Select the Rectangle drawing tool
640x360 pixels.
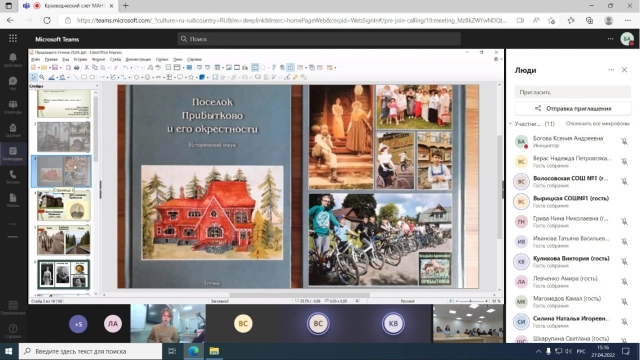[x=84, y=77]
